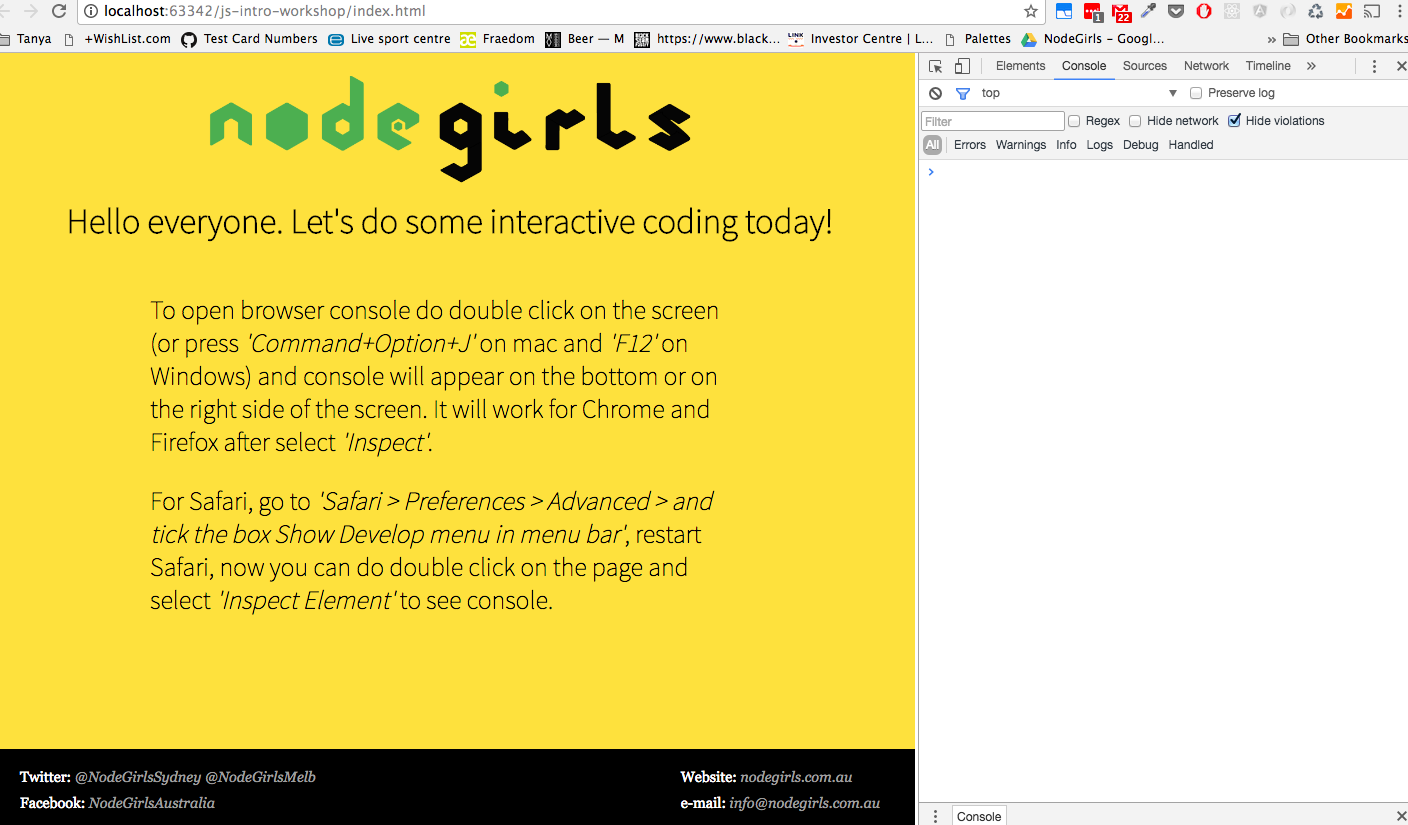Open the +WishList.com bookmark
Image resolution: width=1408 pixels, height=825 pixels.
pos(117,39)
